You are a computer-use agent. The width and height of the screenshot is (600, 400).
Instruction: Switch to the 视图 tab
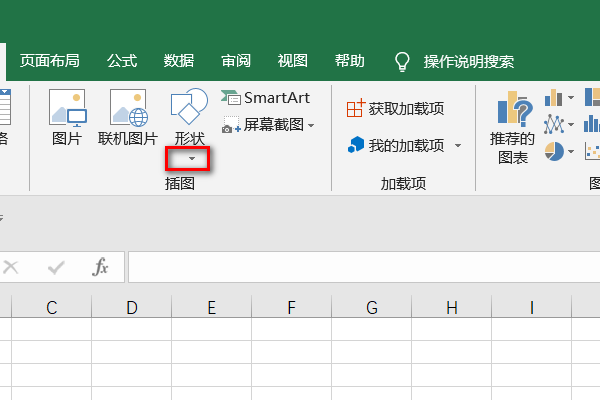(x=293, y=61)
